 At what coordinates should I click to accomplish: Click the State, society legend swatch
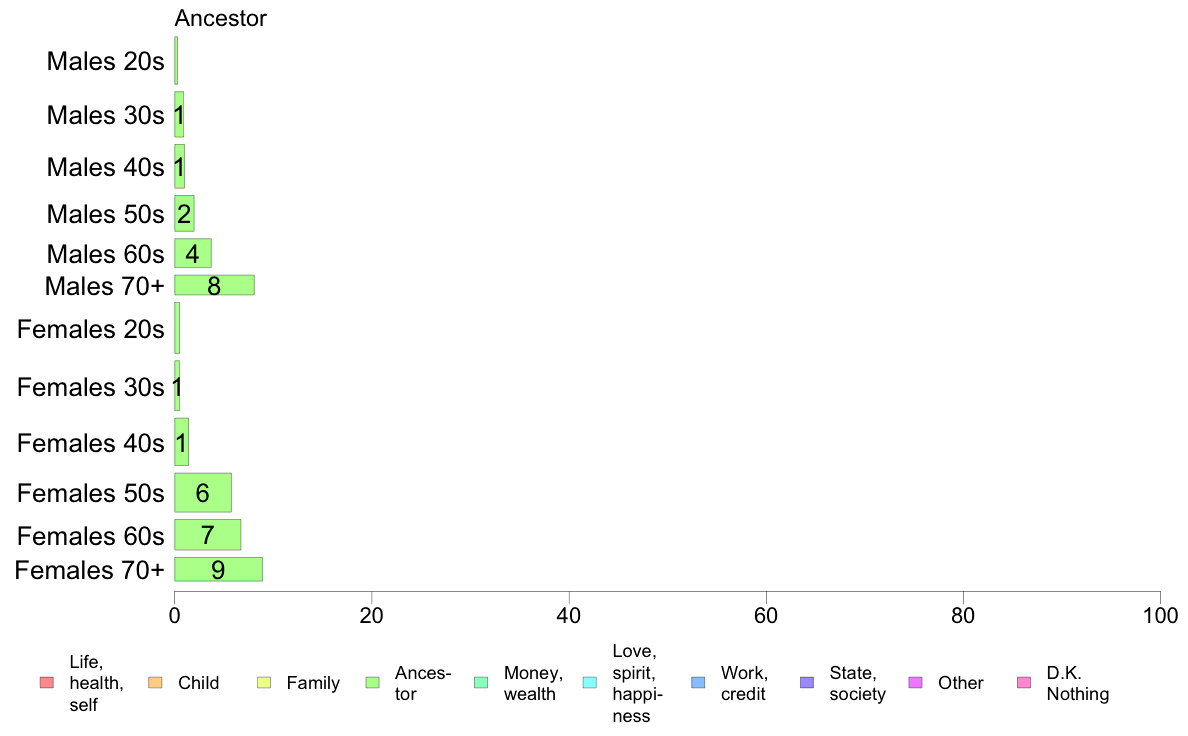(807, 683)
